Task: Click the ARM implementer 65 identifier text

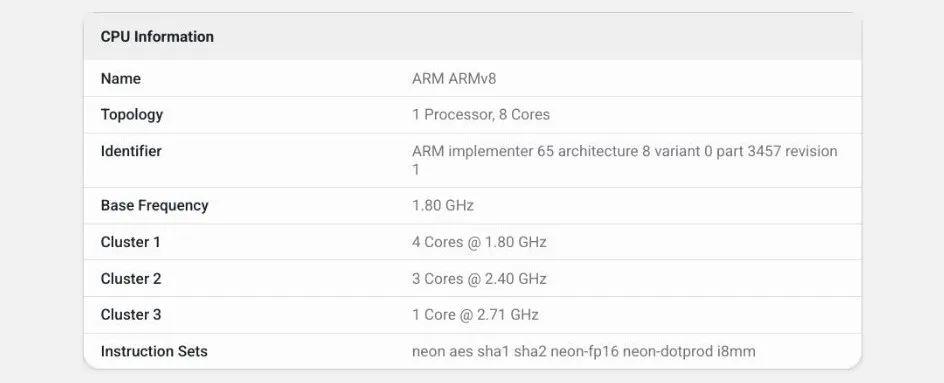Action: click(625, 160)
